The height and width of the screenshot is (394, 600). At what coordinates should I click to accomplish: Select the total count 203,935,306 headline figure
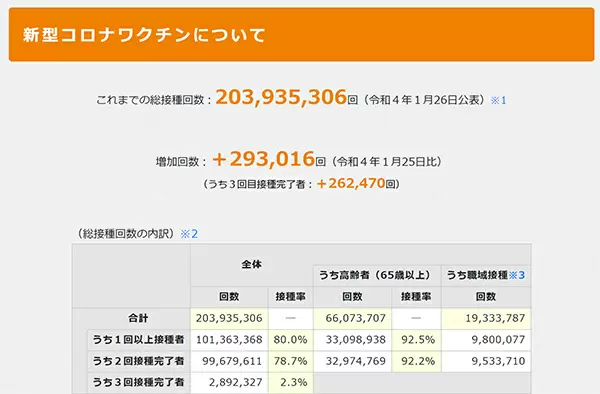point(281,97)
